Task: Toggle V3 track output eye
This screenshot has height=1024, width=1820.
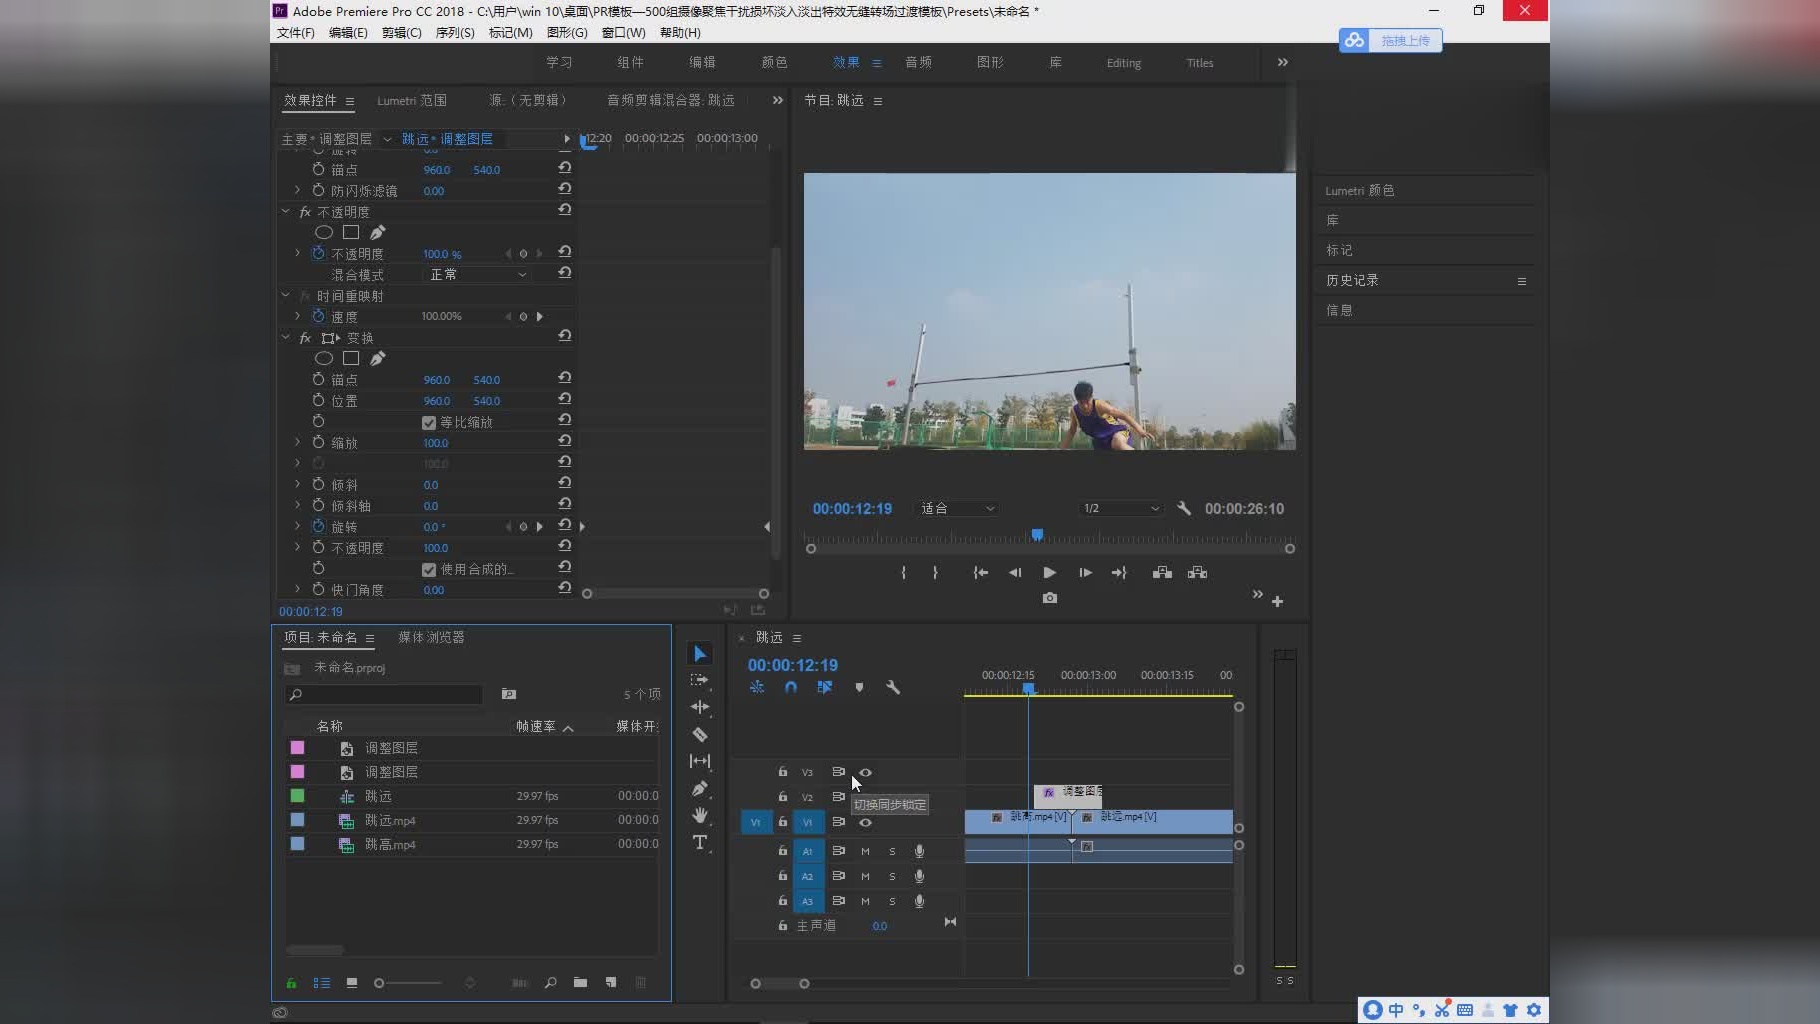Action: (866, 772)
